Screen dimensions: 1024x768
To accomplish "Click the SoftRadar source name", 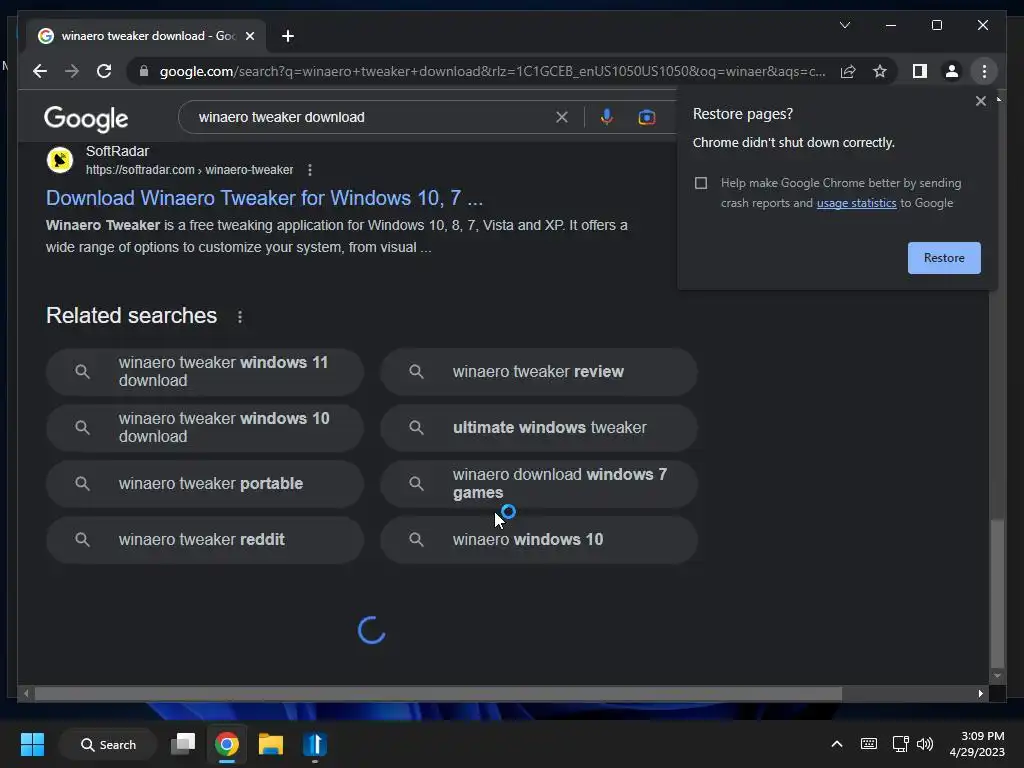I will coord(118,151).
